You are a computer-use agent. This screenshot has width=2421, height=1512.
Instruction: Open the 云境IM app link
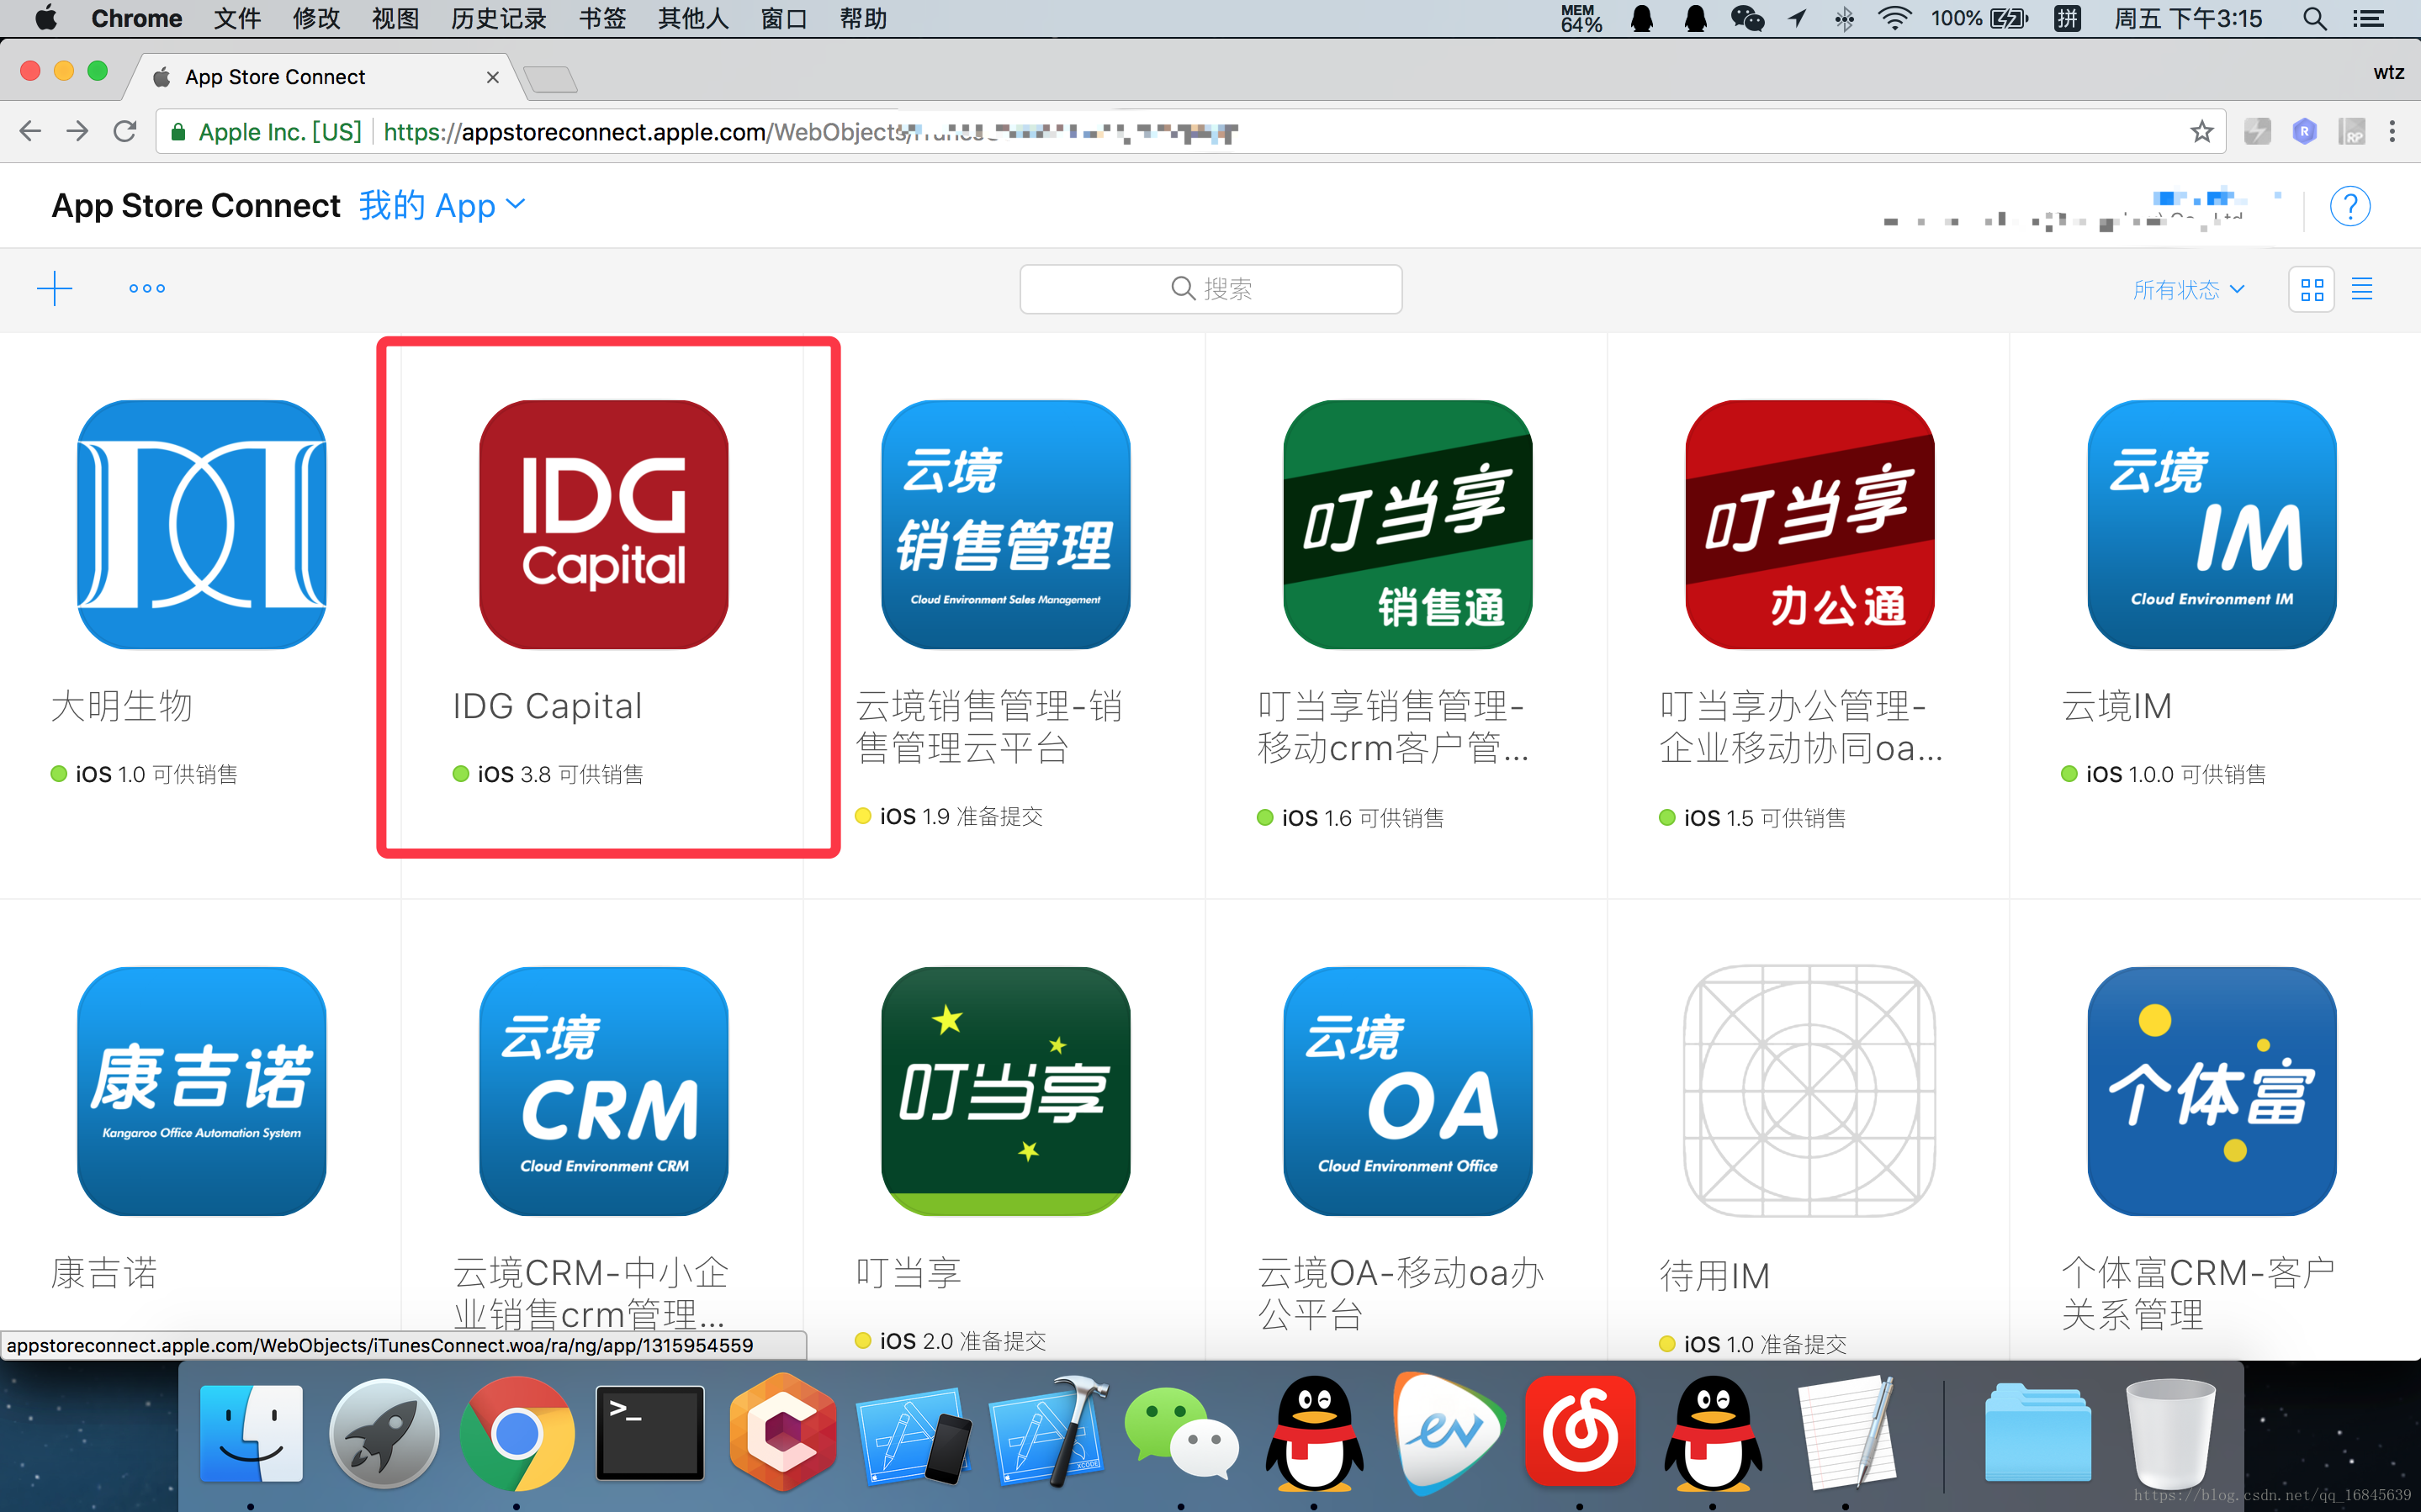pyautogui.click(x=2116, y=706)
